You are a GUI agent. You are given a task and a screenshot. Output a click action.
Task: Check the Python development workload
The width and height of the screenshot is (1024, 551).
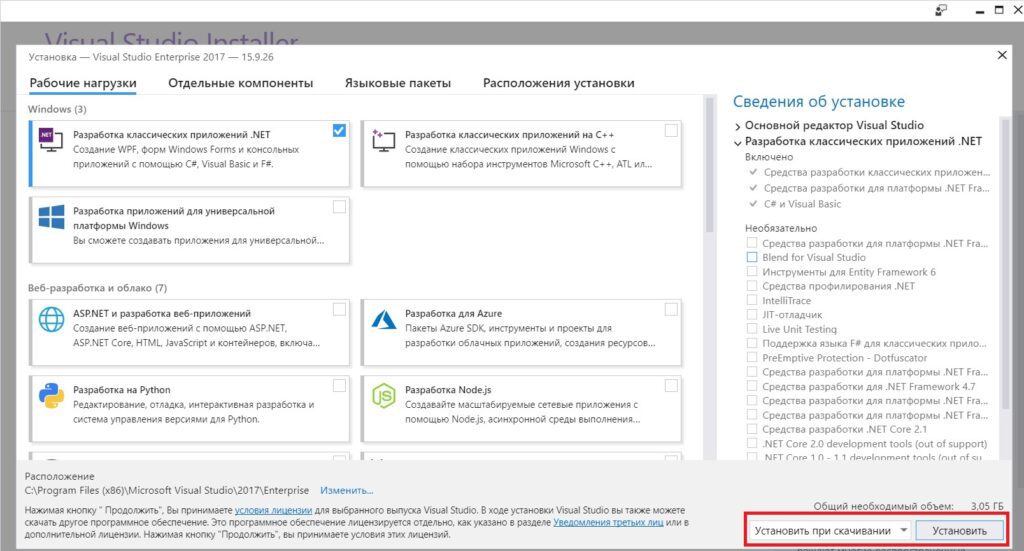339,386
